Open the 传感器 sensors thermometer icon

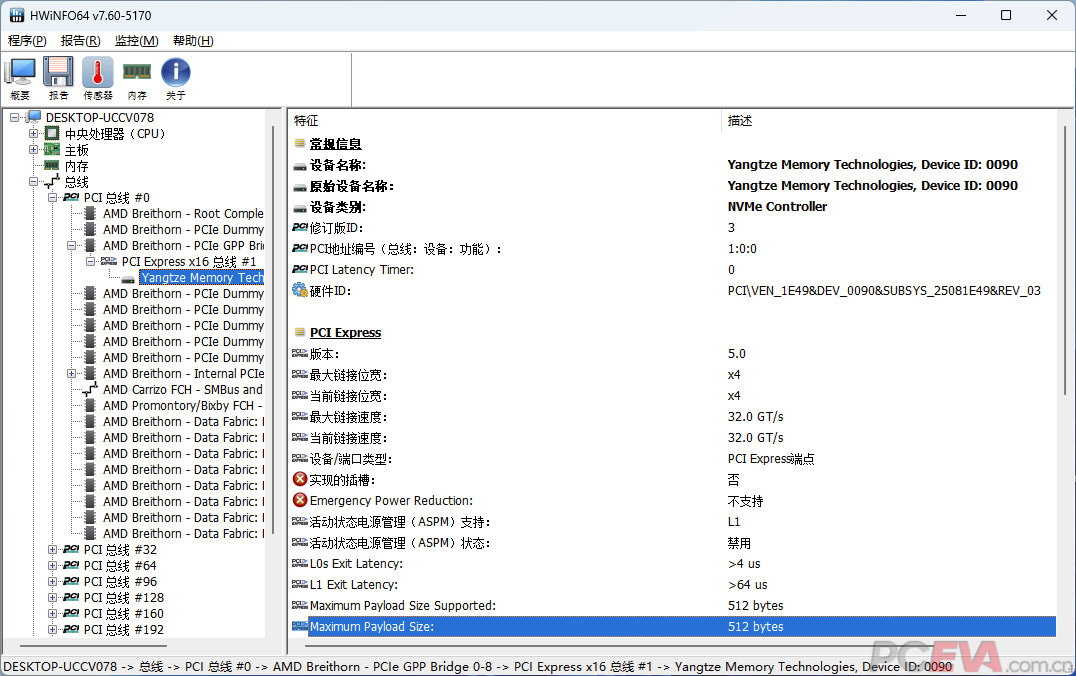point(97,79)
